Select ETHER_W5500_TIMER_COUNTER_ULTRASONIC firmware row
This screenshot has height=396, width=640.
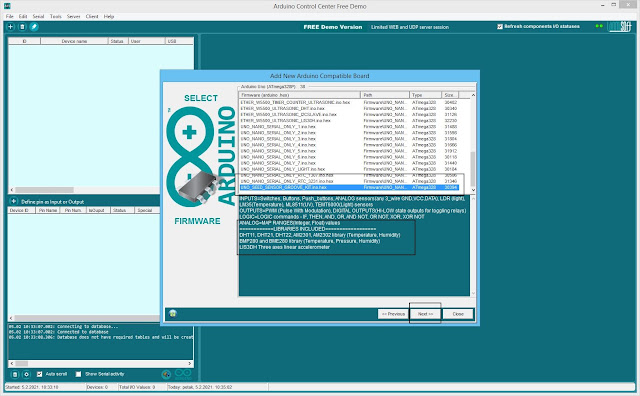point(349,102)
